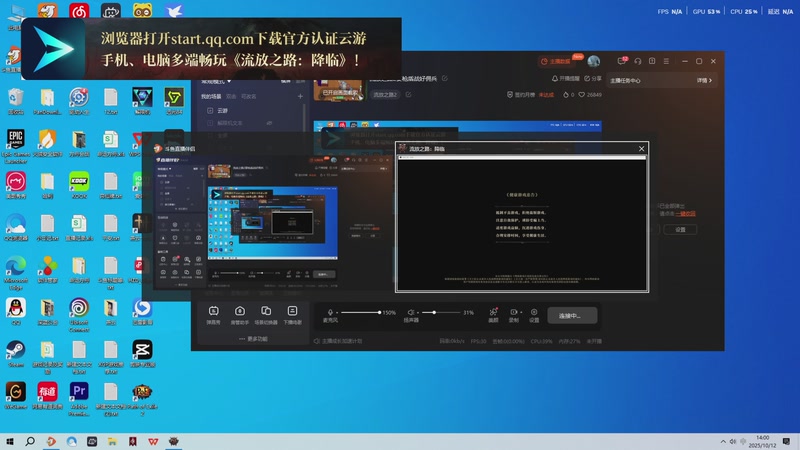Open the hamburger menu in Douyu title bar

tap(666, 61)
